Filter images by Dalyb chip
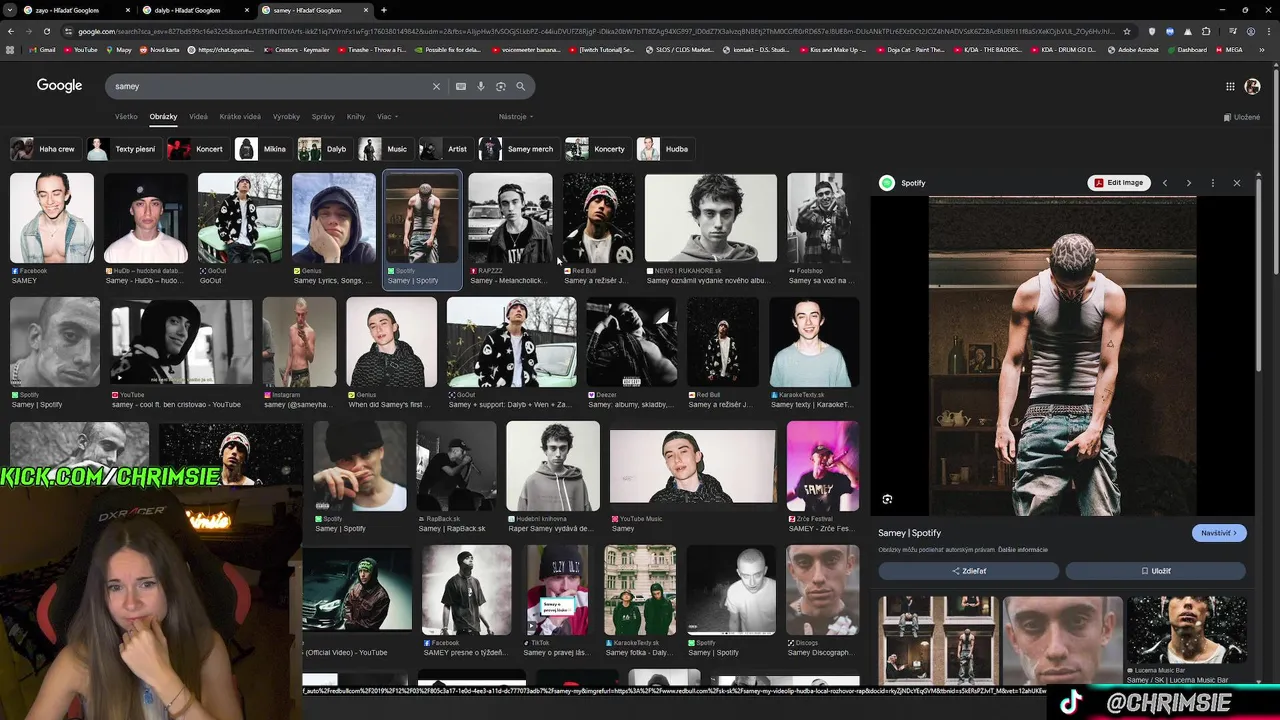 pyautogui.click(x=324, y=149)
